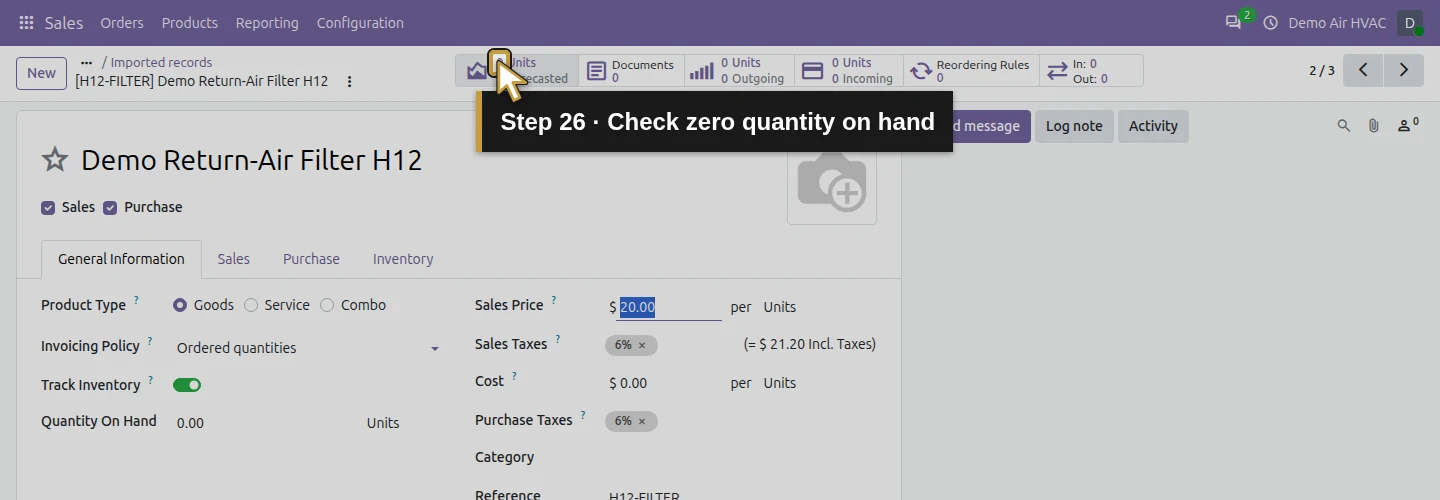
Task: Go to Sales app home
Action: coord(64,22)
